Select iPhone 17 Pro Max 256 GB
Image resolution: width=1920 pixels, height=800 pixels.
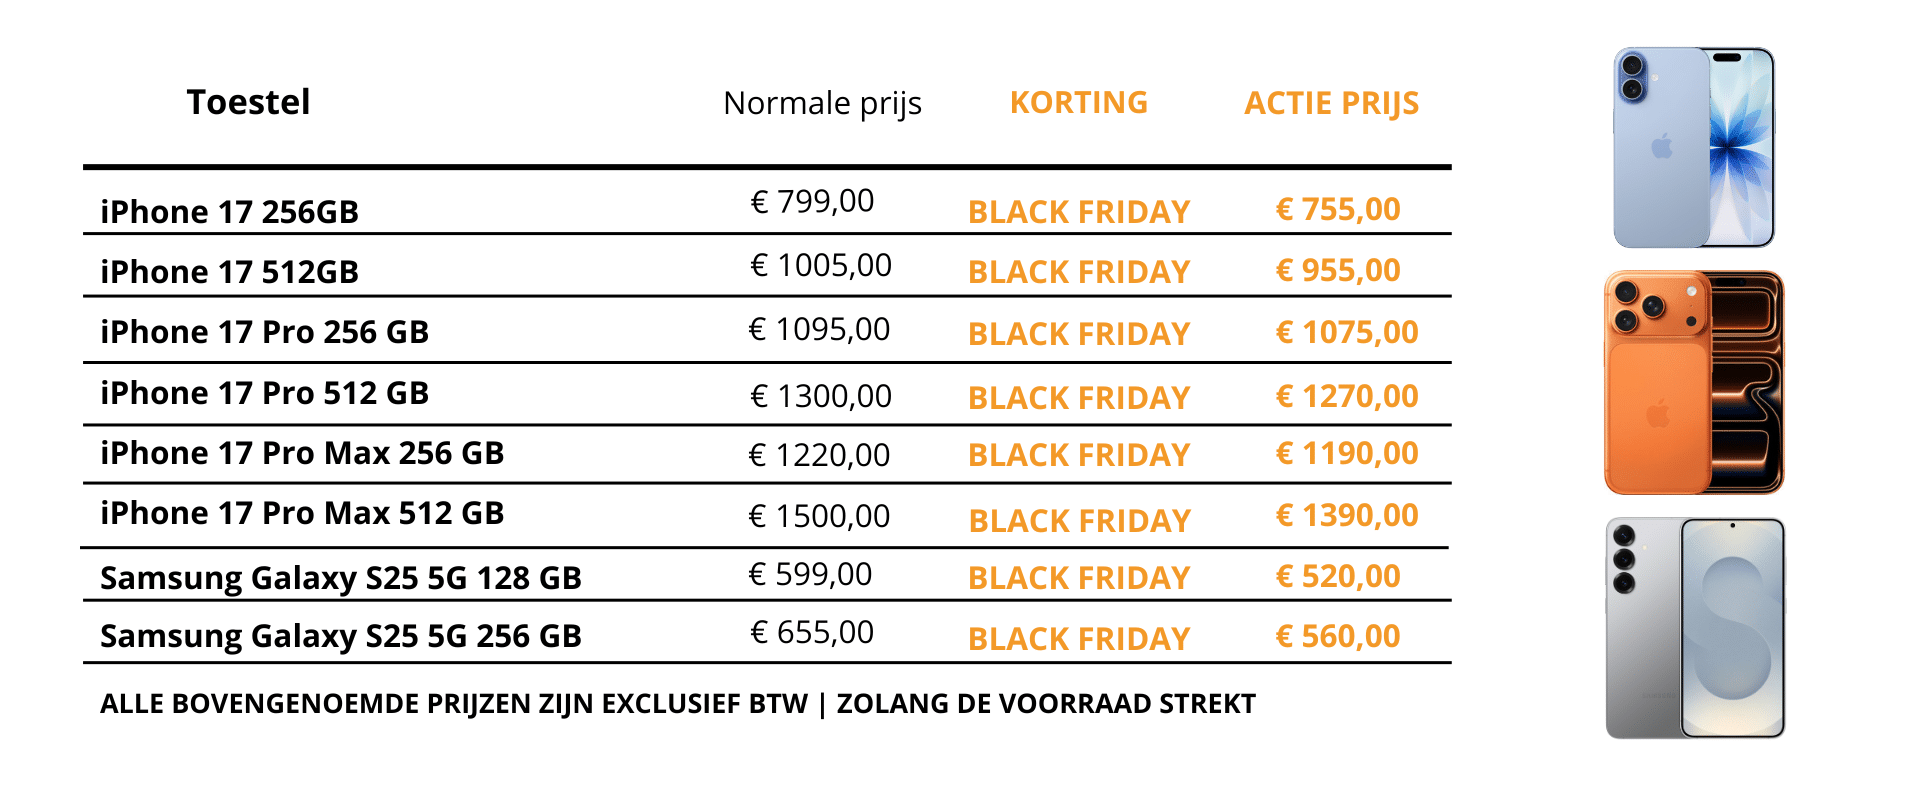(x=302, y=453)
